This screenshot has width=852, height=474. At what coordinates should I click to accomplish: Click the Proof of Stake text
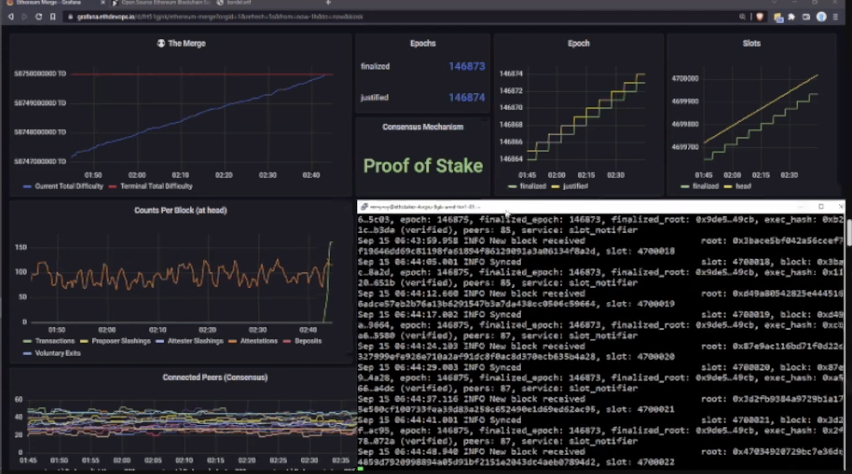[x=423, y=166]
